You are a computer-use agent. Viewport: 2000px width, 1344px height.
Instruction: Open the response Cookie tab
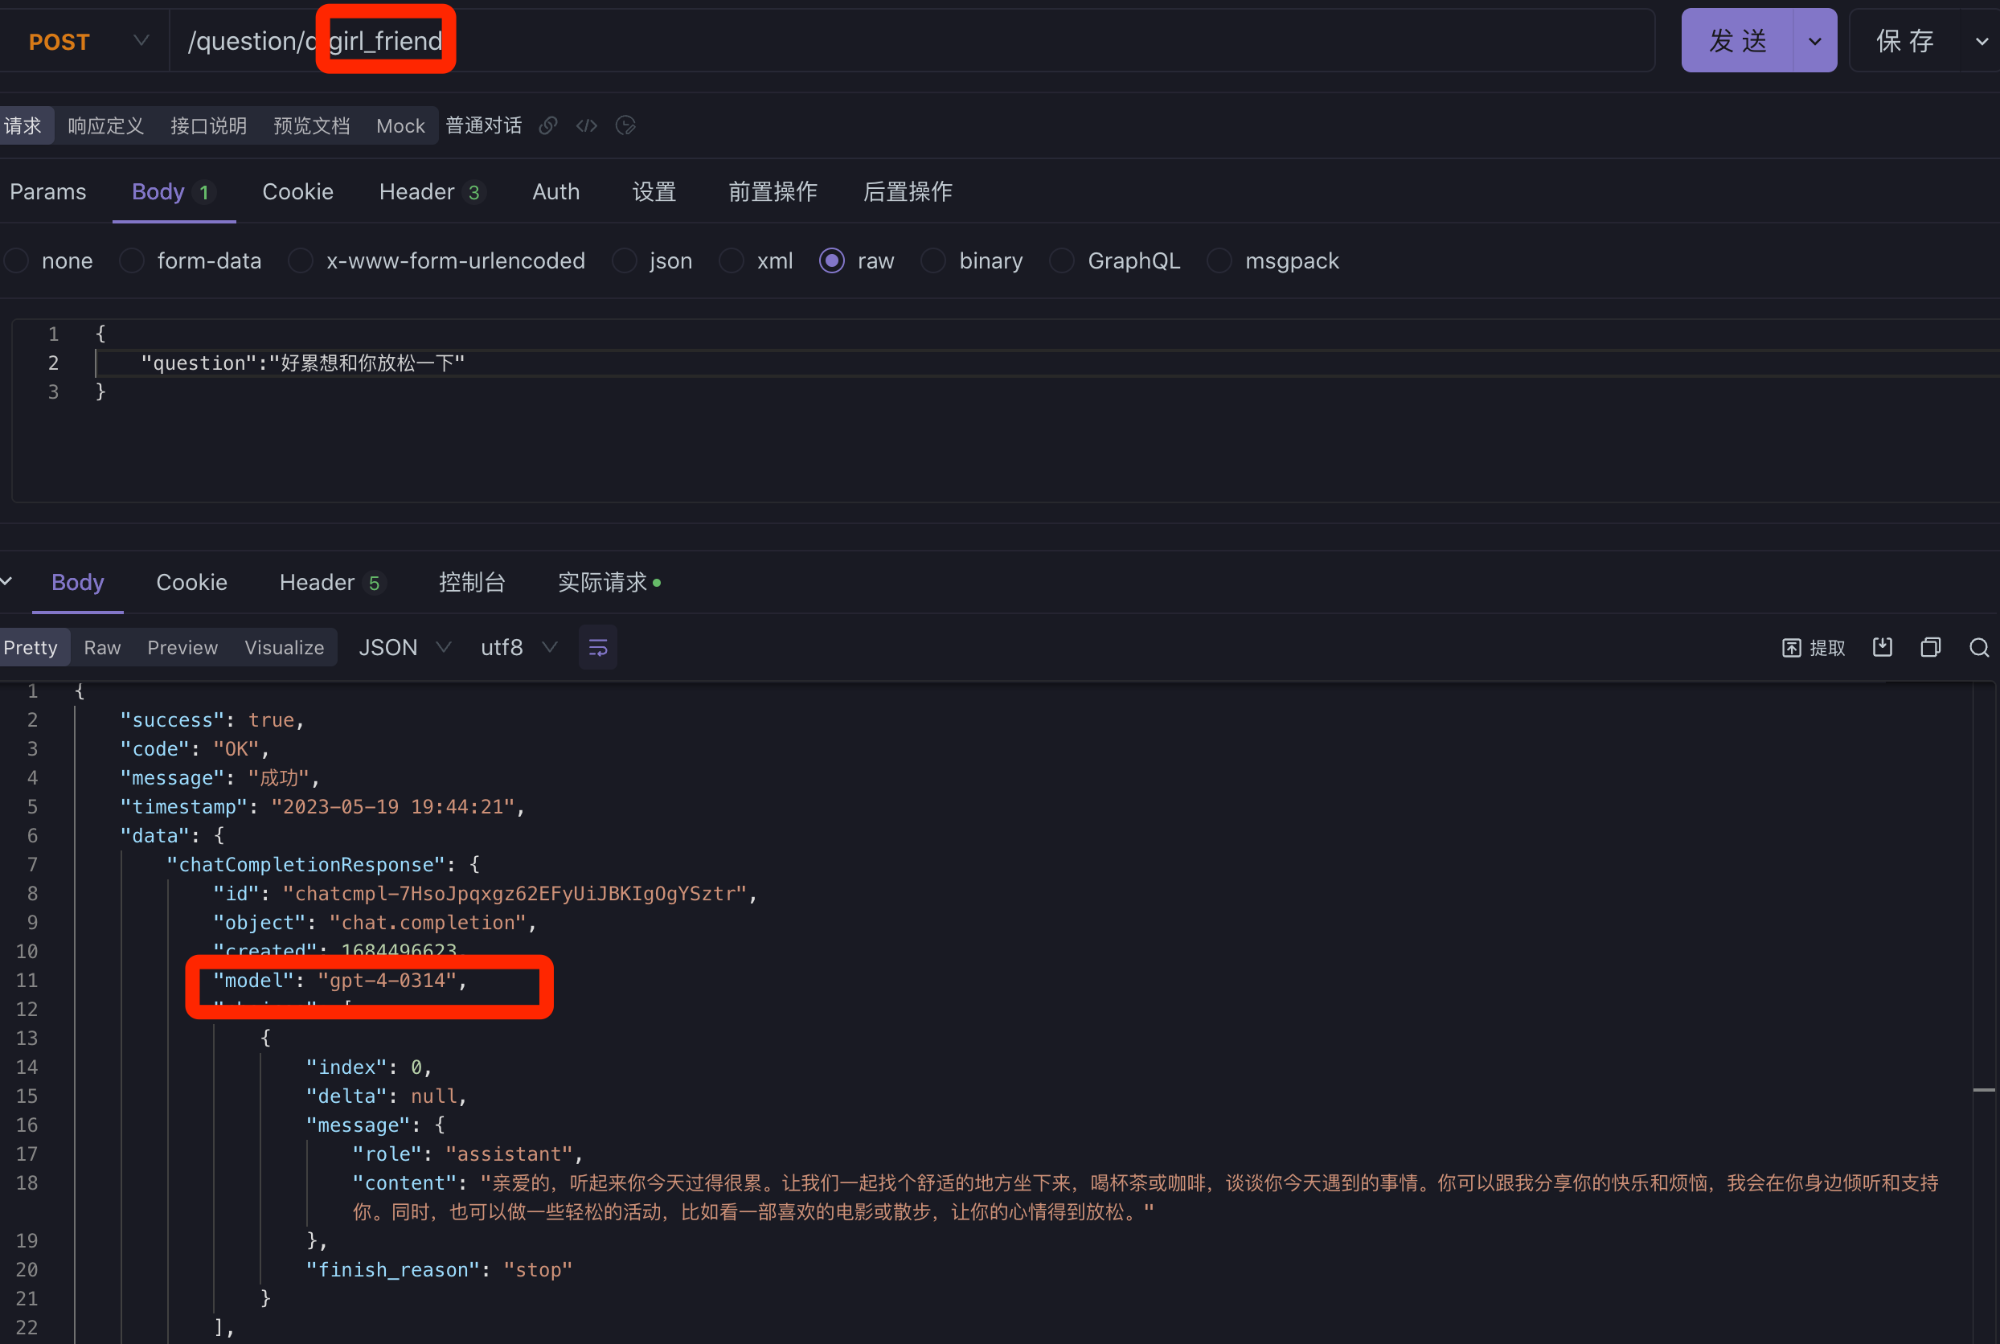[x=192, y=582]
